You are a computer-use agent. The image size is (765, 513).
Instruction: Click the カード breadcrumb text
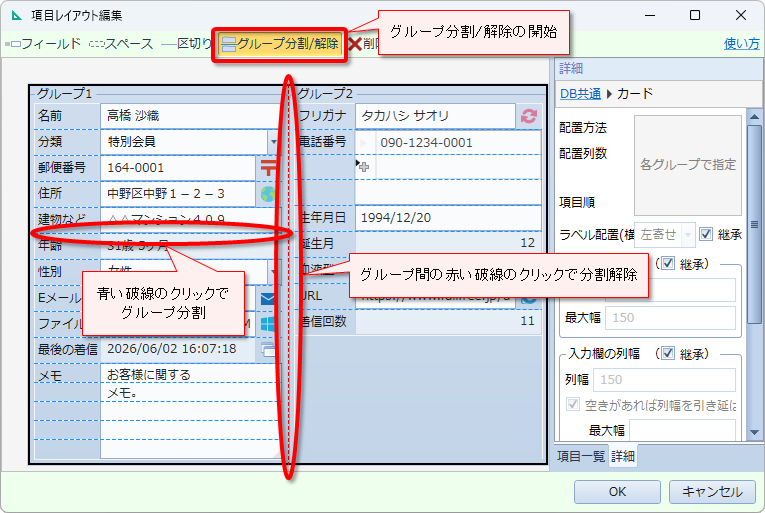pyautogui.click(x=635, y=94)
